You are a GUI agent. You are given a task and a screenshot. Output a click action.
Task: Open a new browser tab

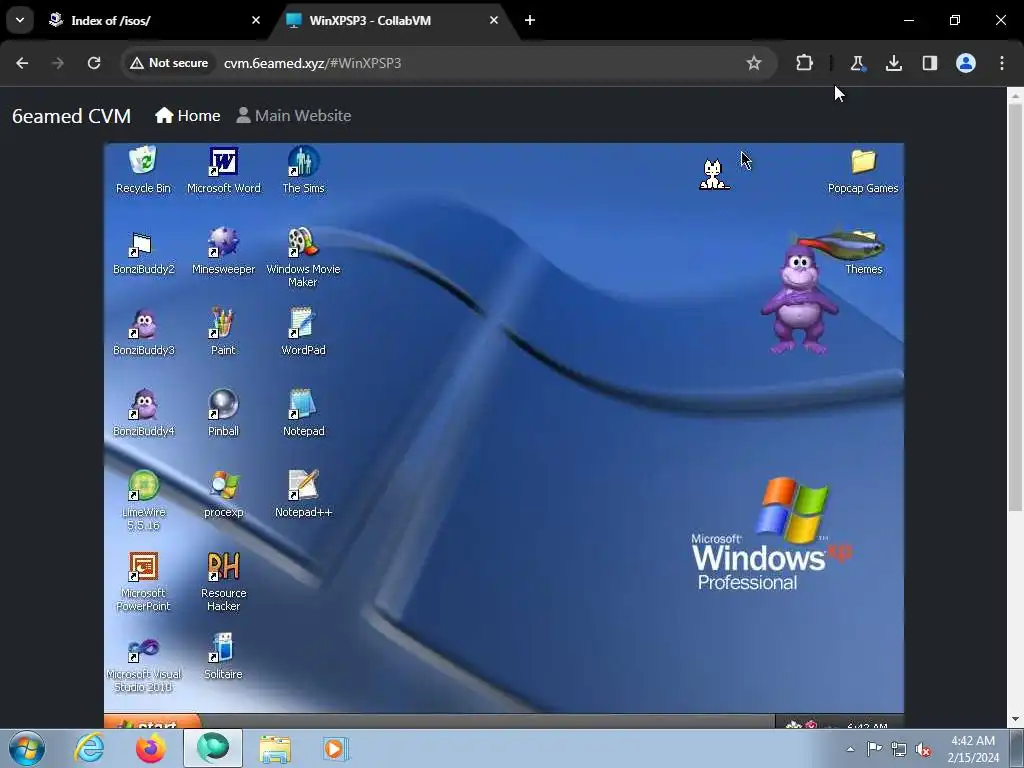(x=530, y=20)
